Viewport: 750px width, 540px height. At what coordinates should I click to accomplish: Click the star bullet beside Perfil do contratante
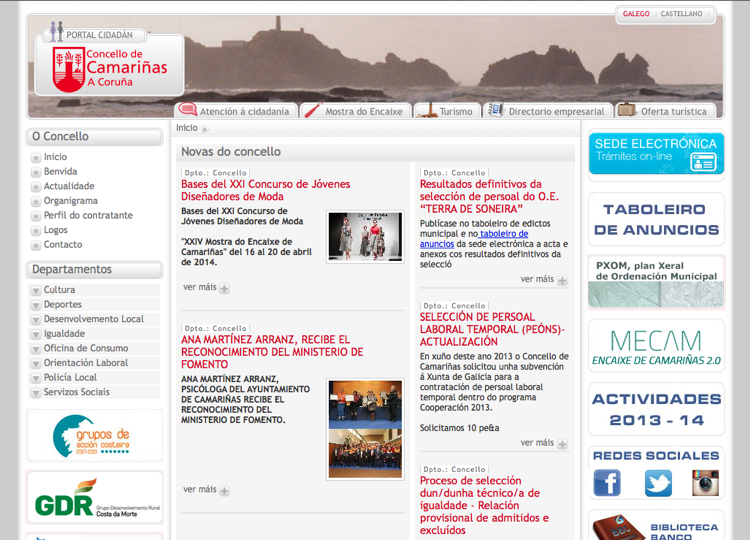(x=35, y=216)
